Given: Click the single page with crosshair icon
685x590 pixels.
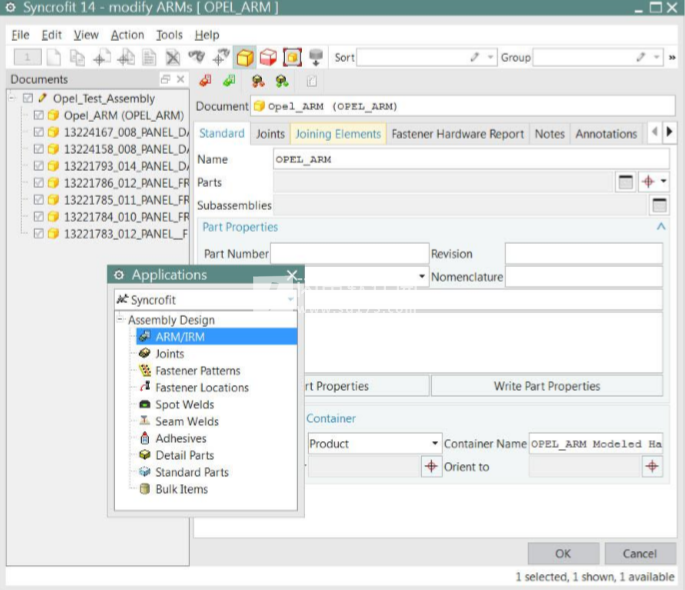Looking at the screenshot, I should click(101, 57).
